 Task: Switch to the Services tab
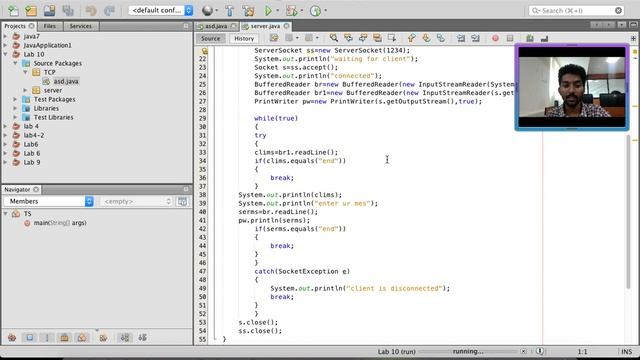pos(80,26)
